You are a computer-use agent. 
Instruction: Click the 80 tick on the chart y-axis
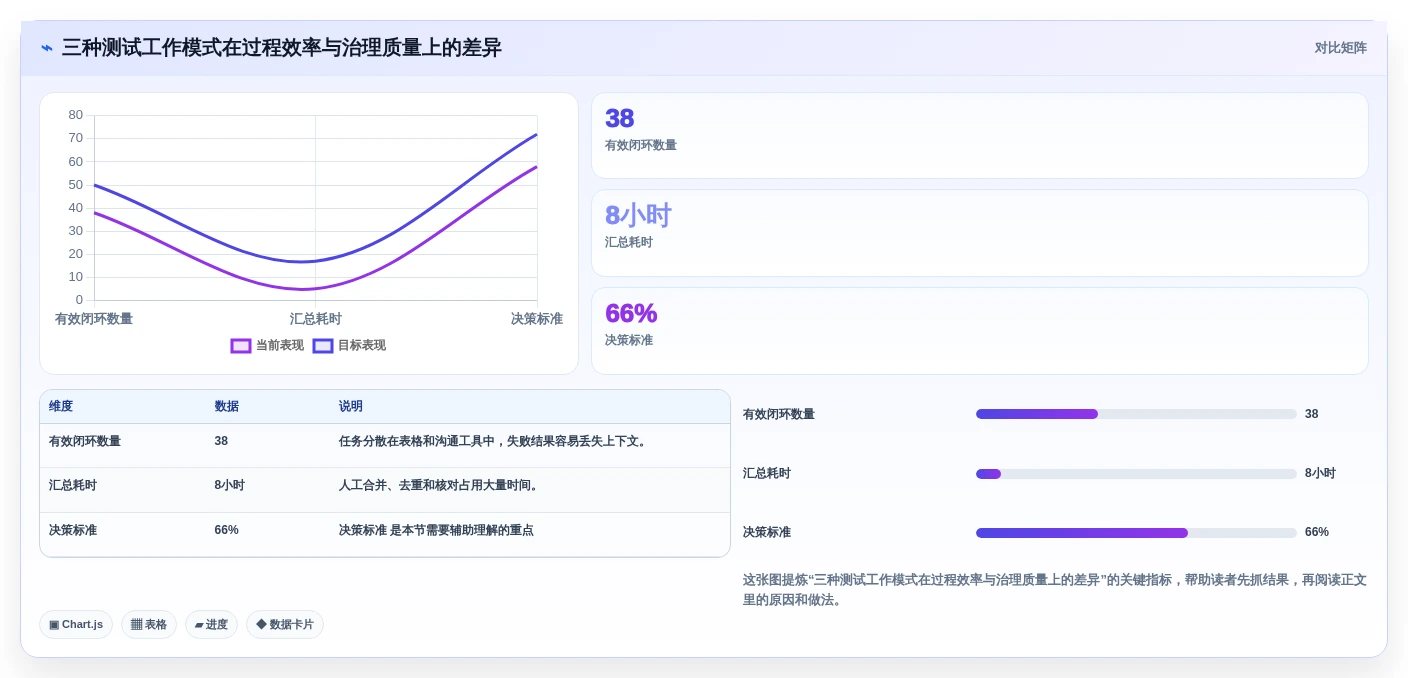[76, 115]
